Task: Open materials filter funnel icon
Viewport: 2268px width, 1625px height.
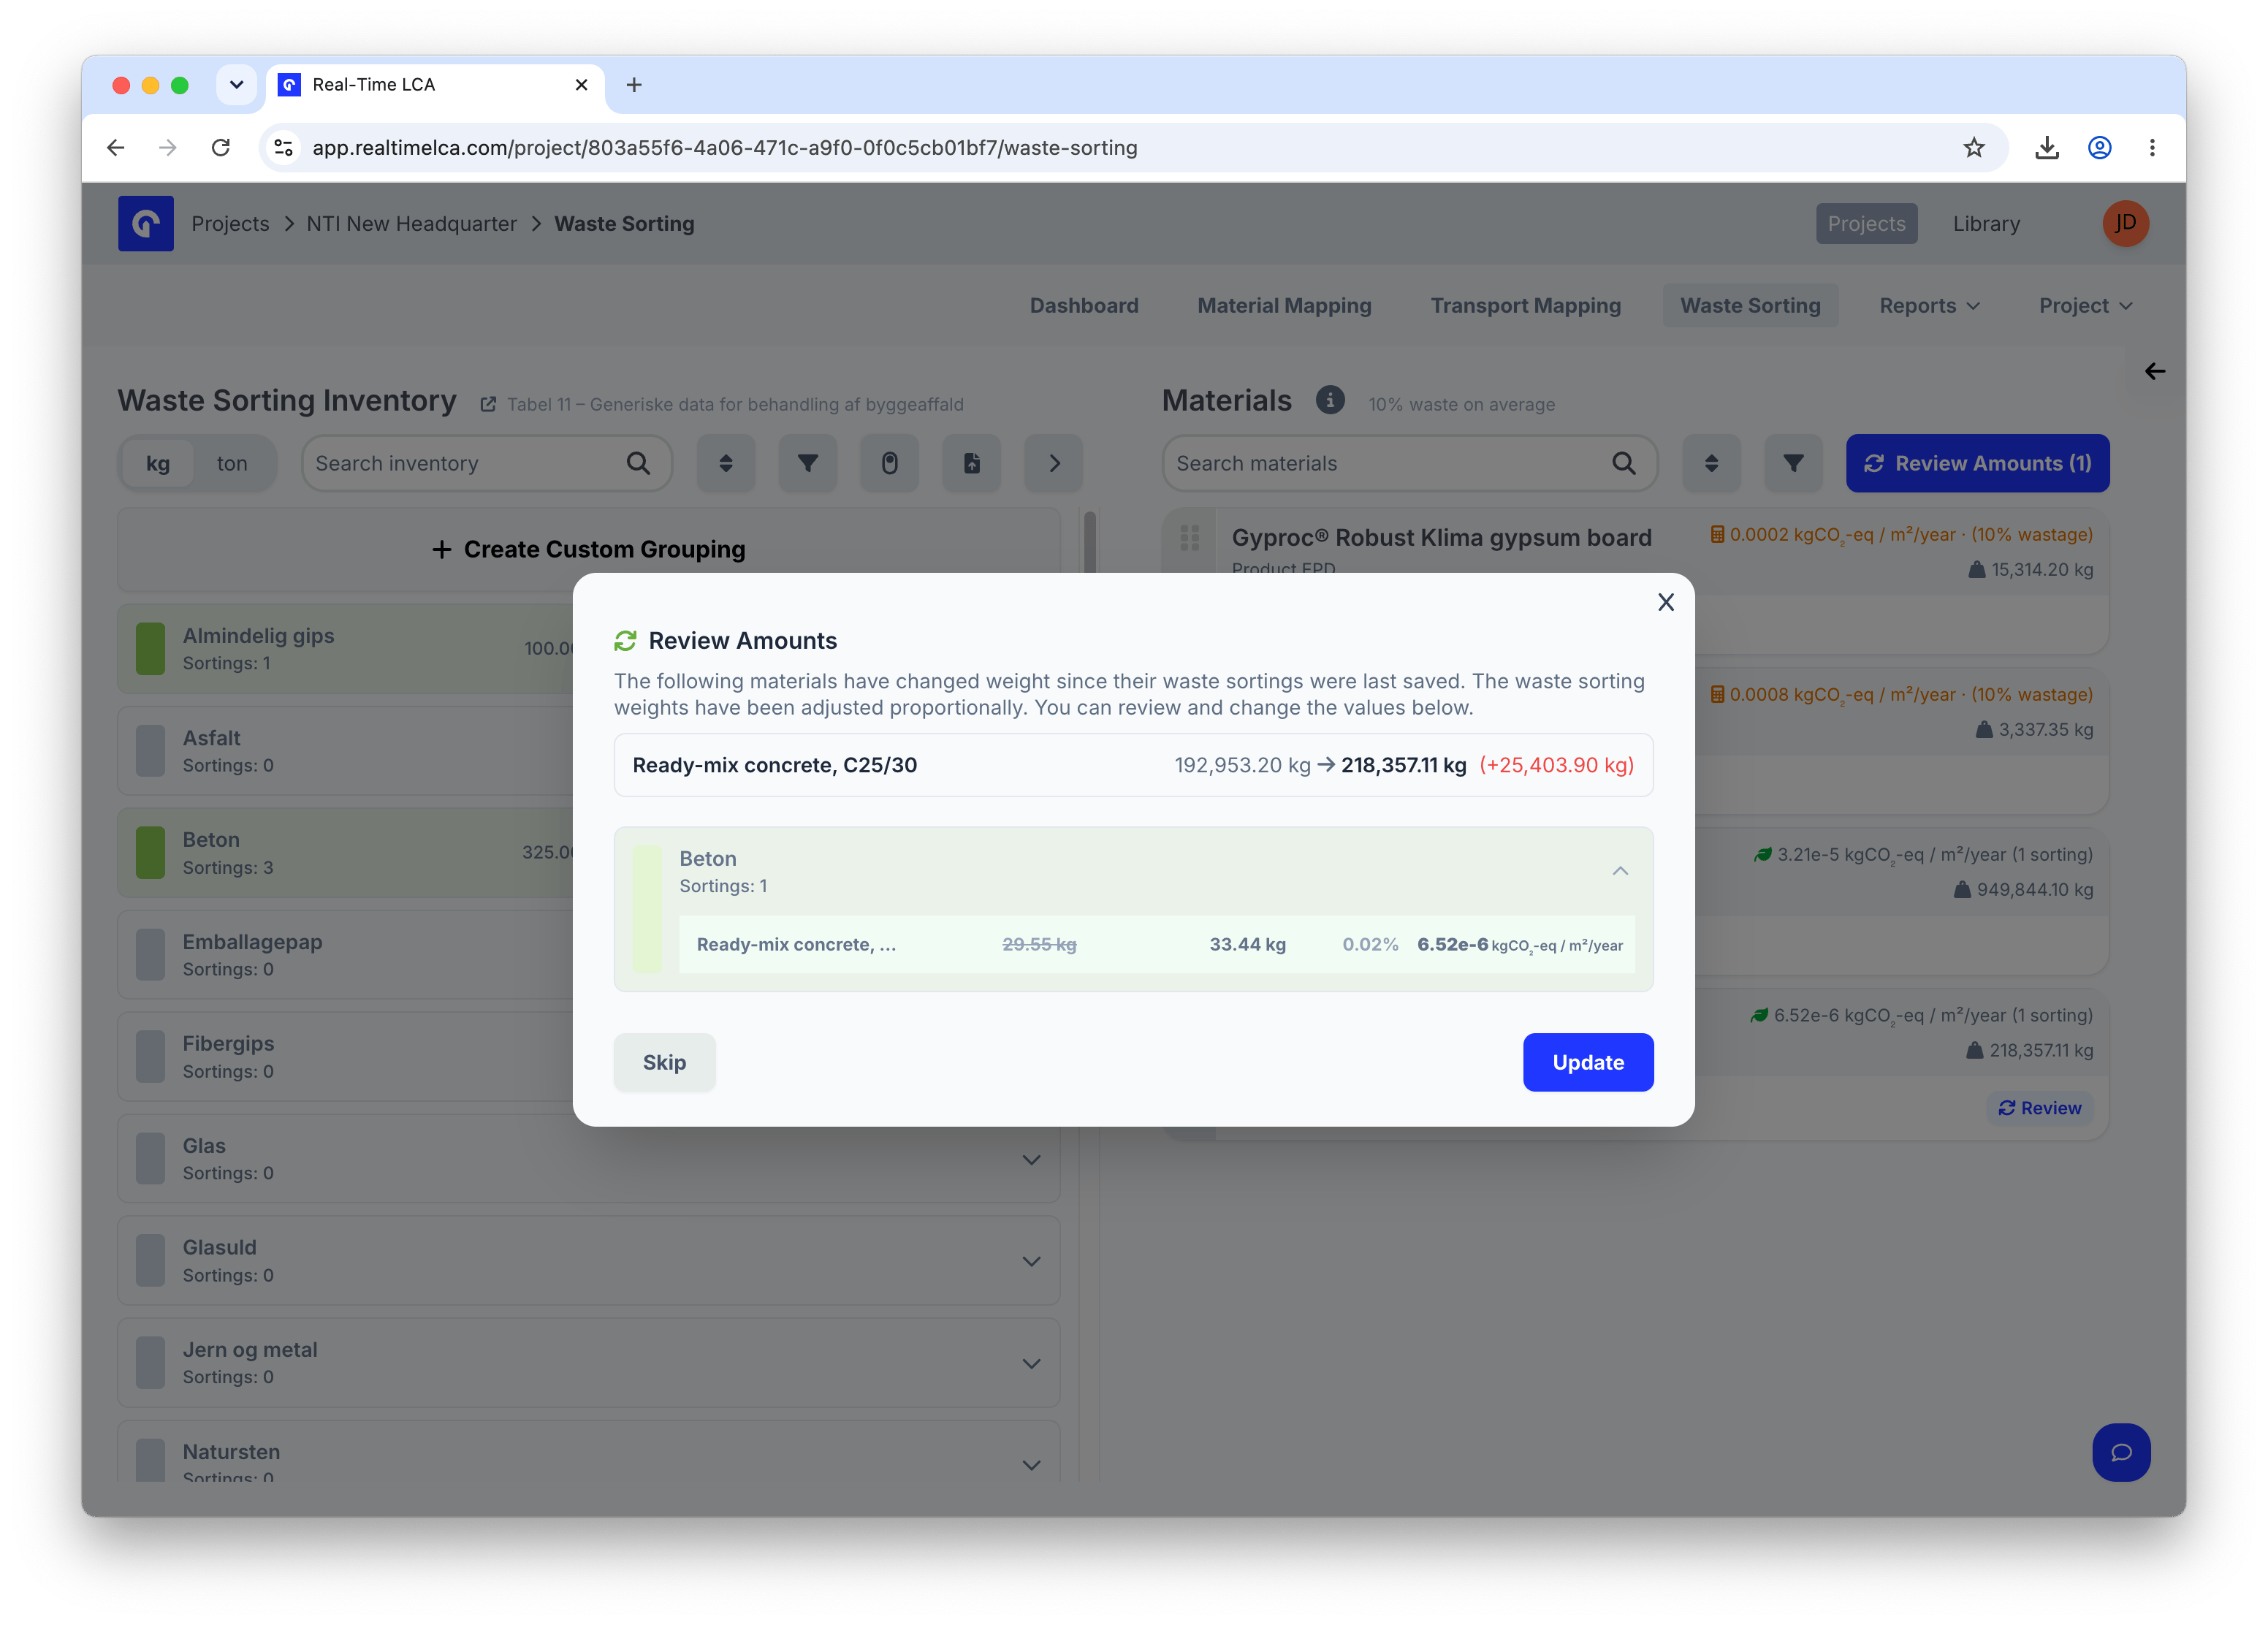Action: coord(1794,463)
